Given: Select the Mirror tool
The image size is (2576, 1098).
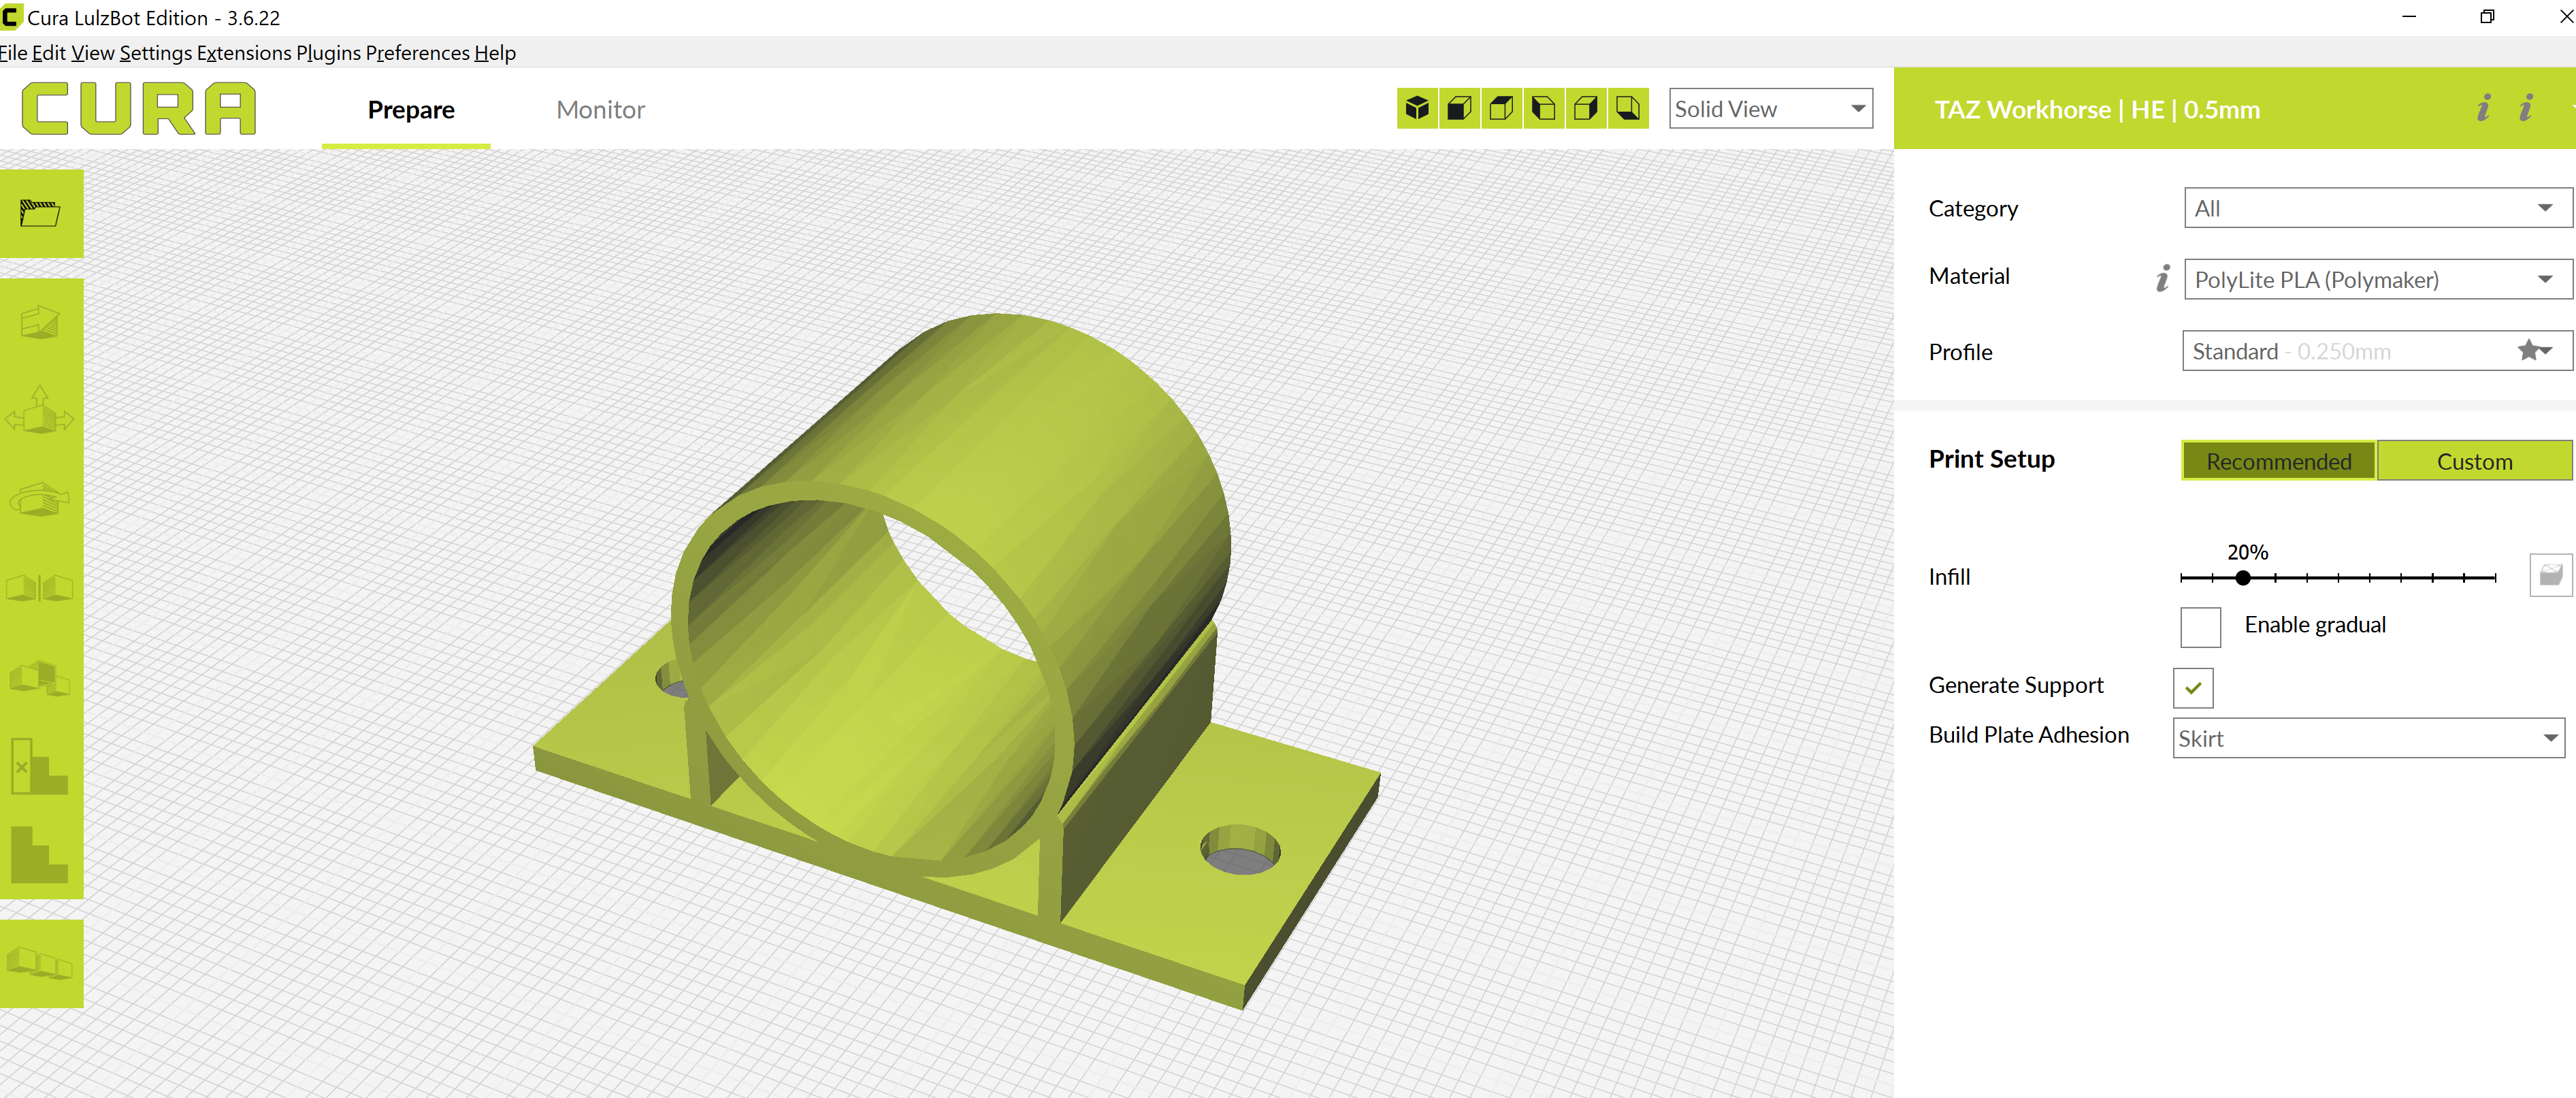Looking at the screenshot, I should (42, 588).
